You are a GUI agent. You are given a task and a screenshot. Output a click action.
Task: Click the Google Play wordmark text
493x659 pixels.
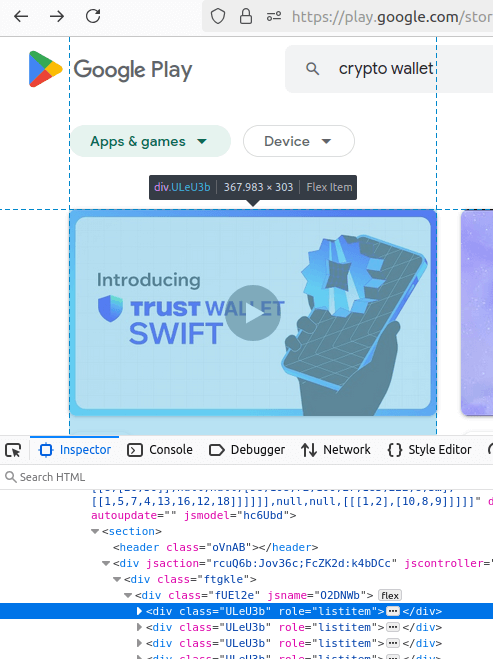click(133, 70)
